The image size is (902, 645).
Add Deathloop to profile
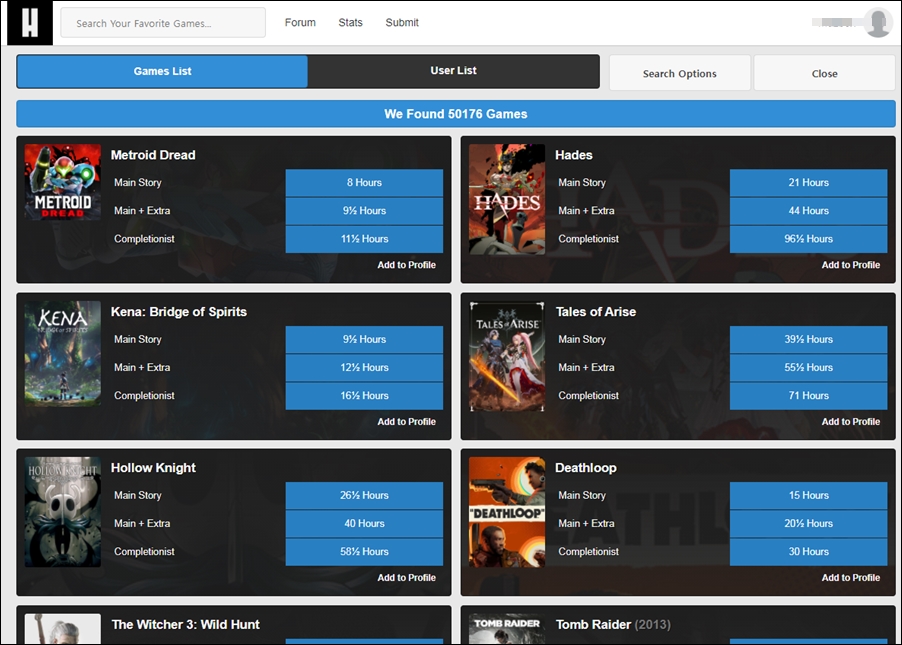coord(850,577)
